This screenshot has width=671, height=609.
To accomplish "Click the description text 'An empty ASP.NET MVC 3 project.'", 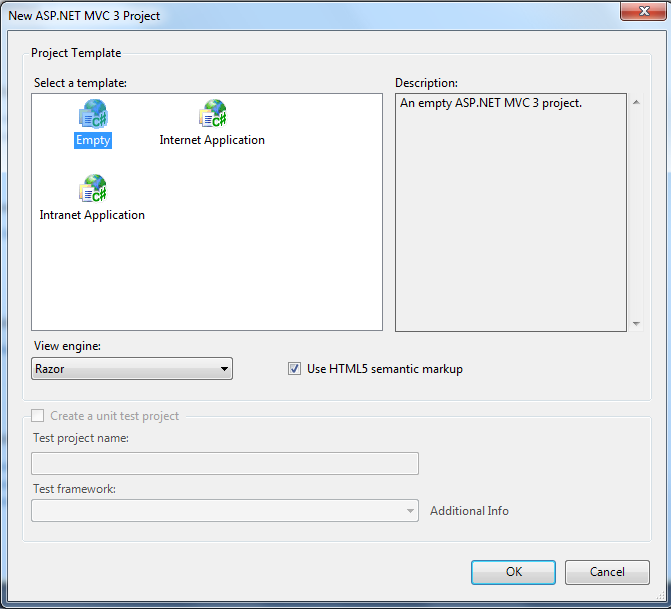I will click(491, 103).
